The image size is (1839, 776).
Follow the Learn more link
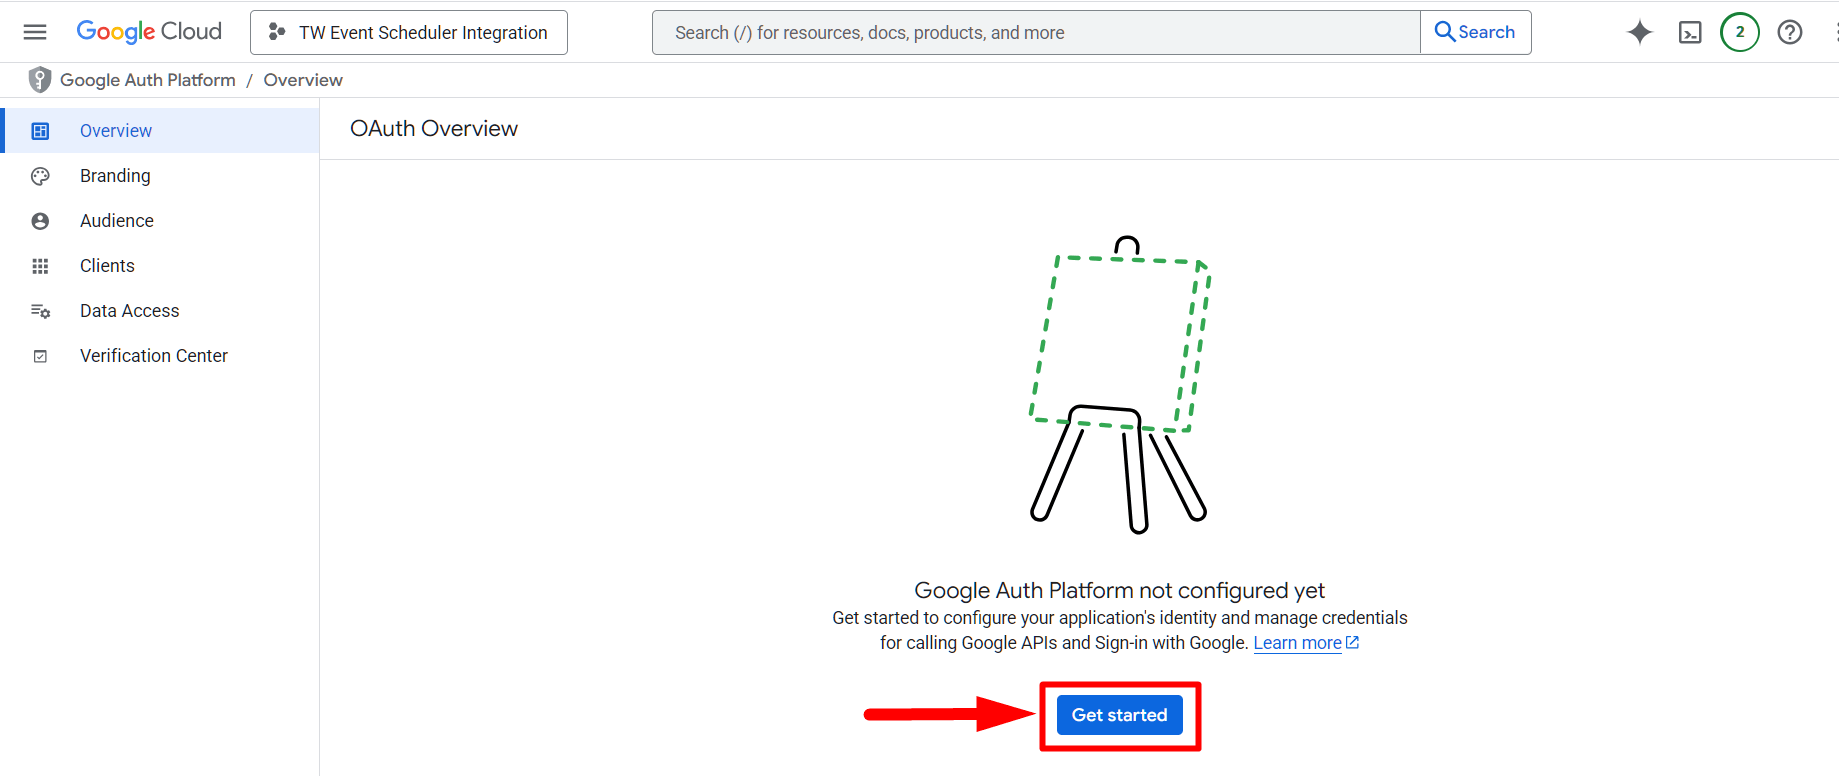point(1297,643)
